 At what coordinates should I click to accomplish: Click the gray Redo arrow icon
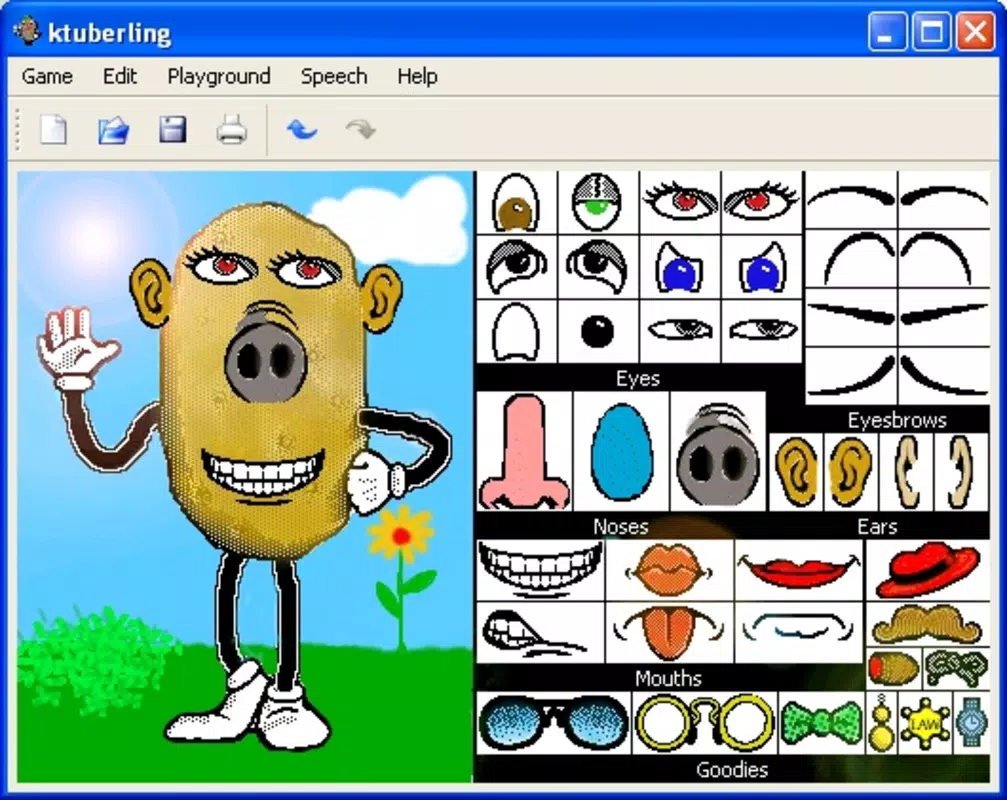click(360, 129)
